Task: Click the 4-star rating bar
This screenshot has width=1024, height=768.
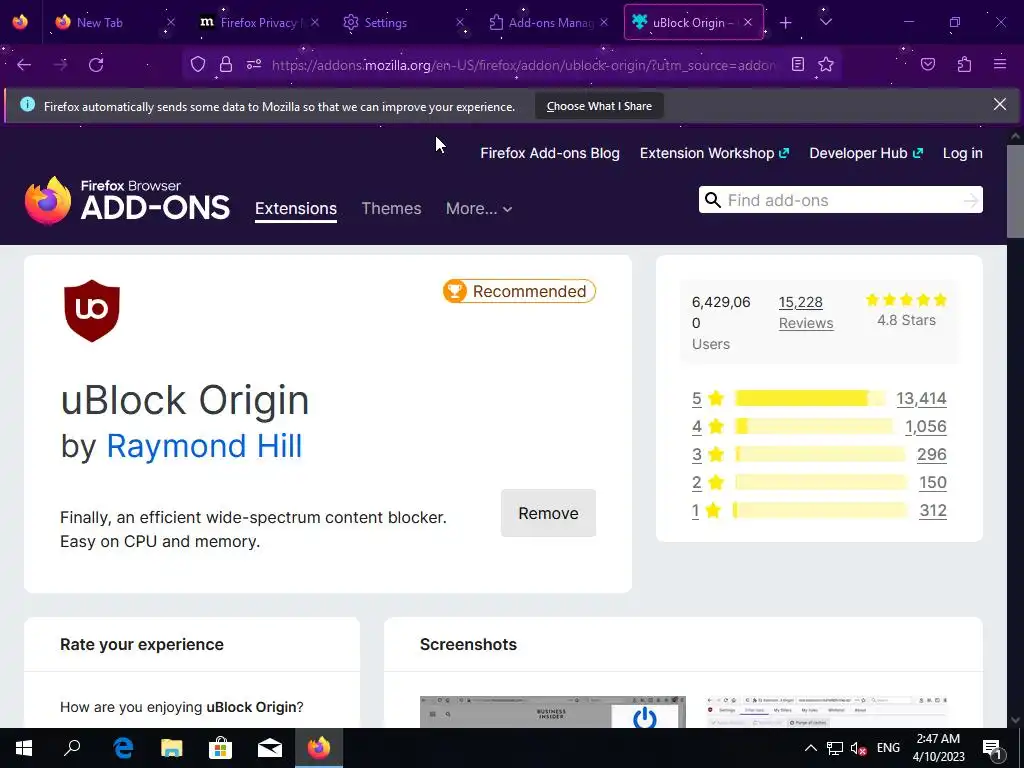Action: 814,426
